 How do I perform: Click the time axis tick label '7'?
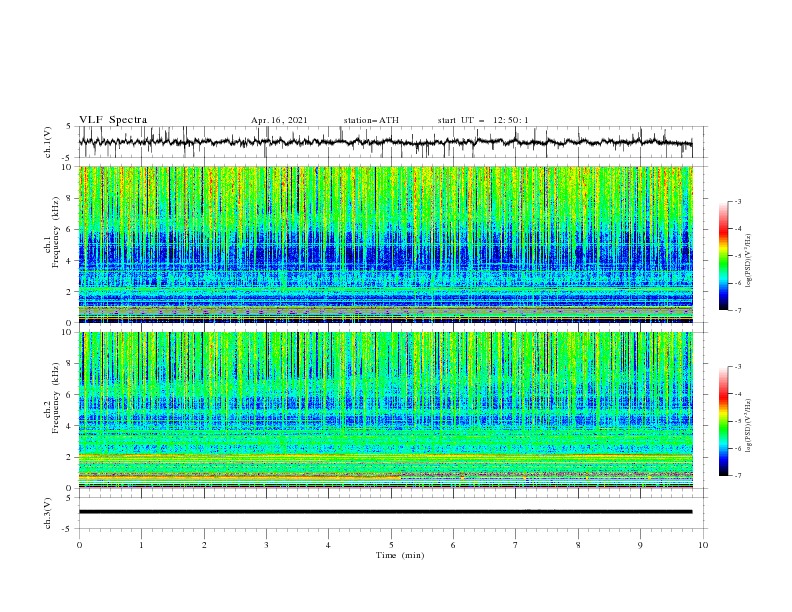tap(516, 545)
